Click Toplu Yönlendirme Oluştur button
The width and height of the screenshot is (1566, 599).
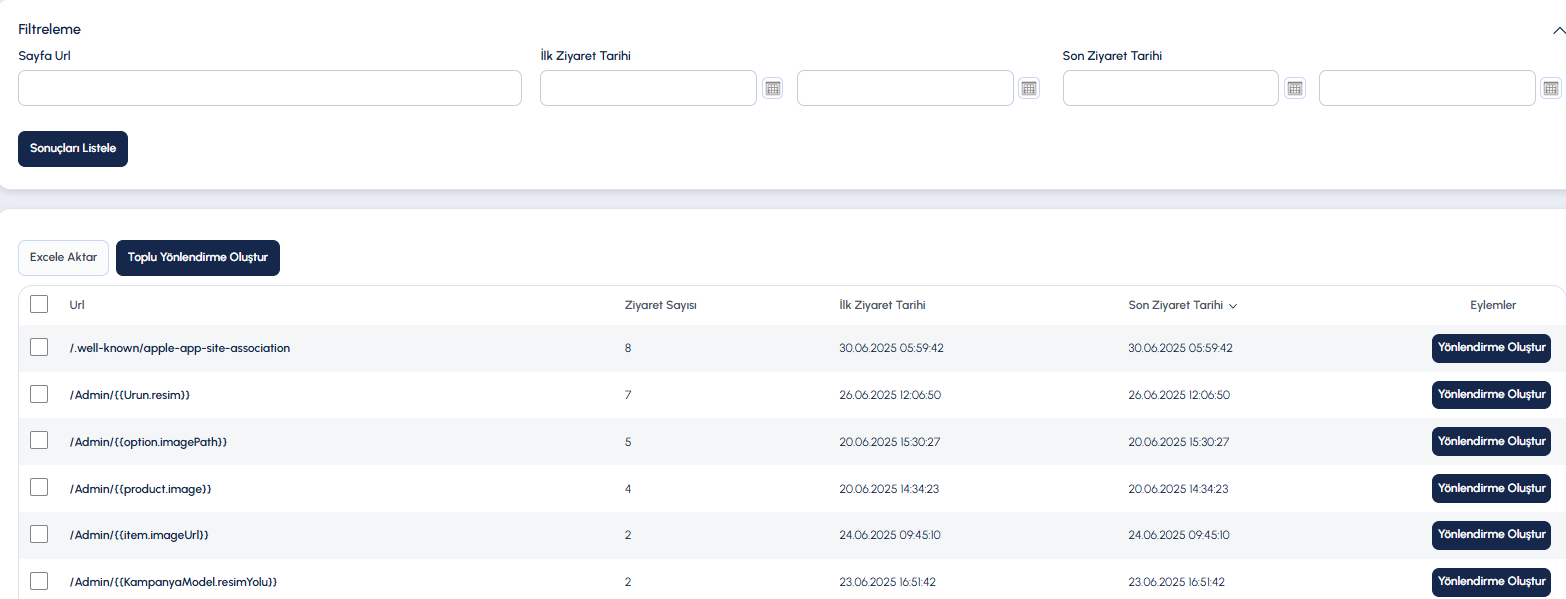point(198,257)
